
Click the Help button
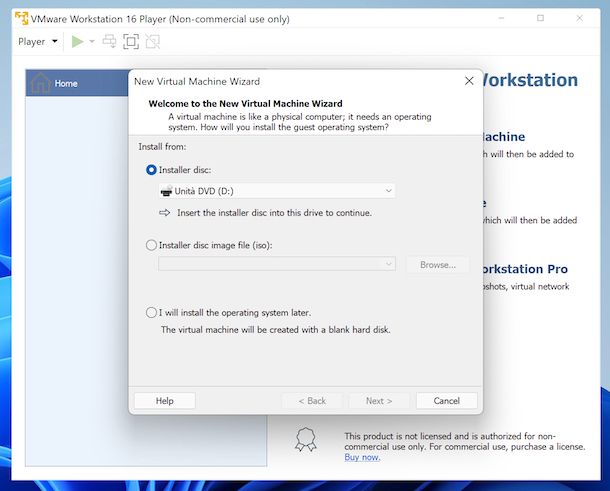tap(165, 401)
